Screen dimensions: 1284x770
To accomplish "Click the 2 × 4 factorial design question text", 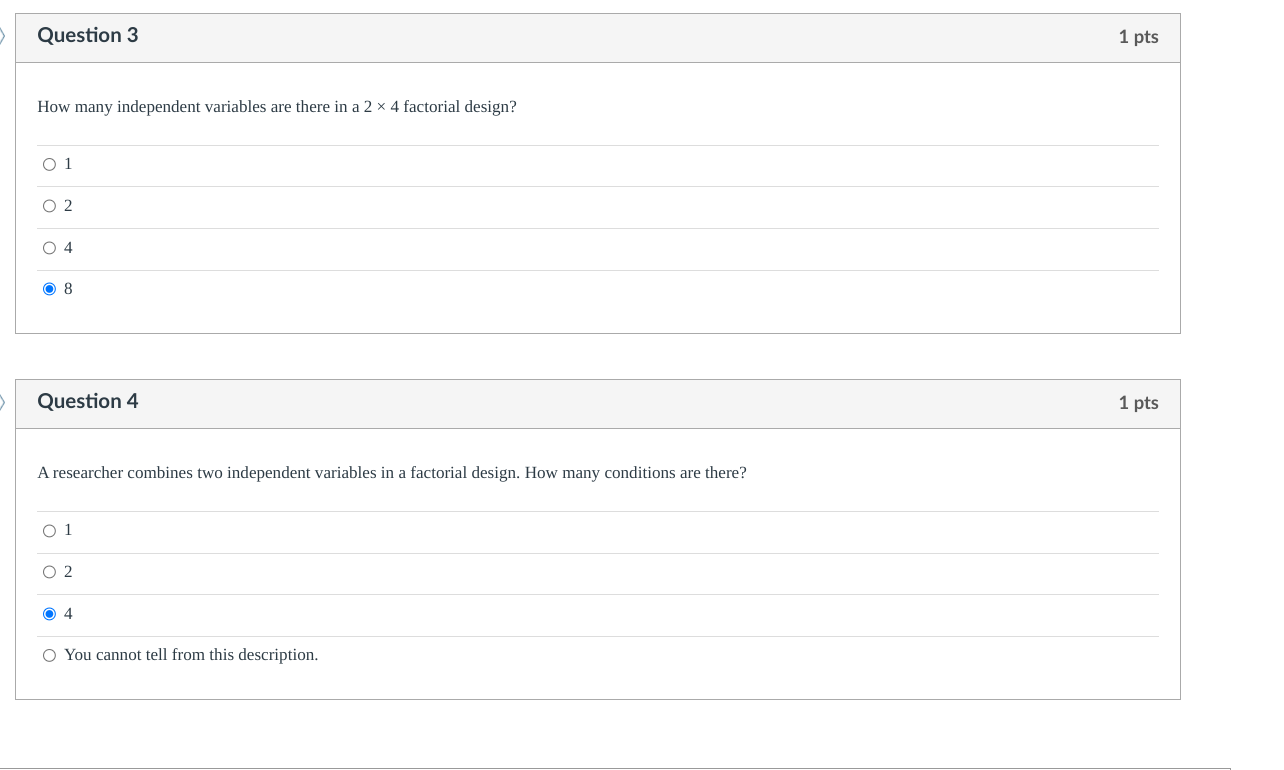I will (x=277, y=106).
